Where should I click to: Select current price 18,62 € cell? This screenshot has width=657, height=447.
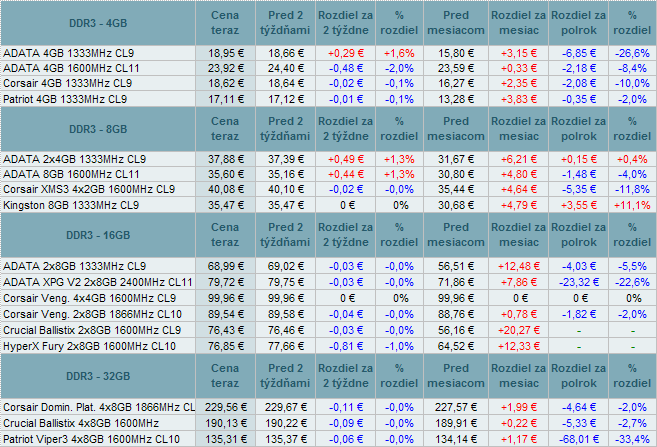click(226, 83)
